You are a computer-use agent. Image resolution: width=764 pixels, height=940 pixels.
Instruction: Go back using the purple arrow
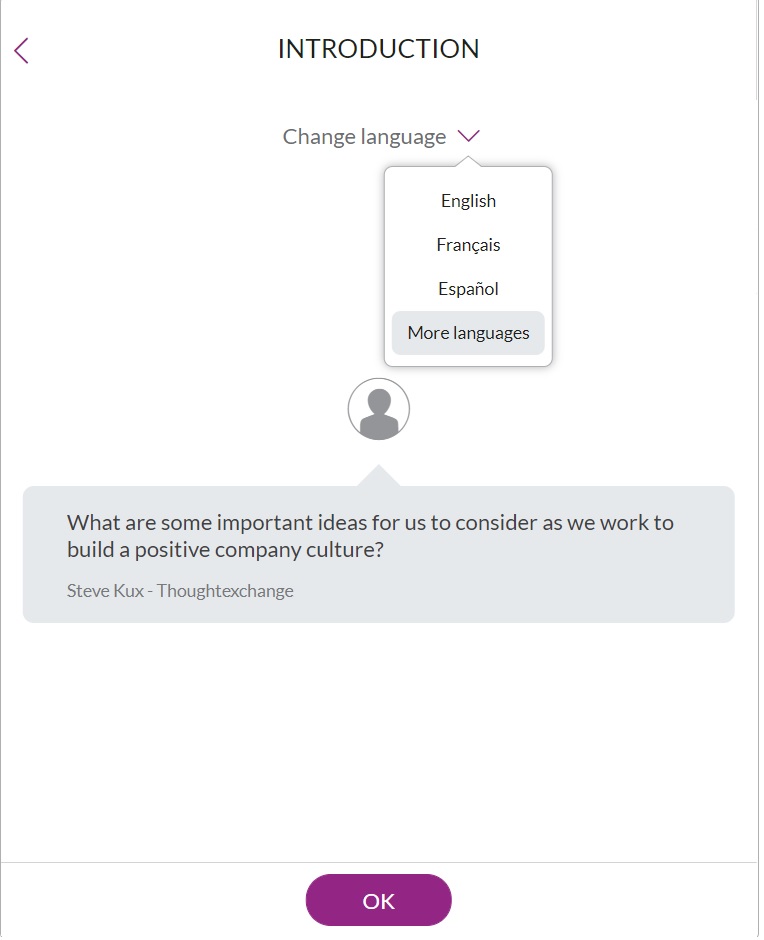(x=21, y=50)
